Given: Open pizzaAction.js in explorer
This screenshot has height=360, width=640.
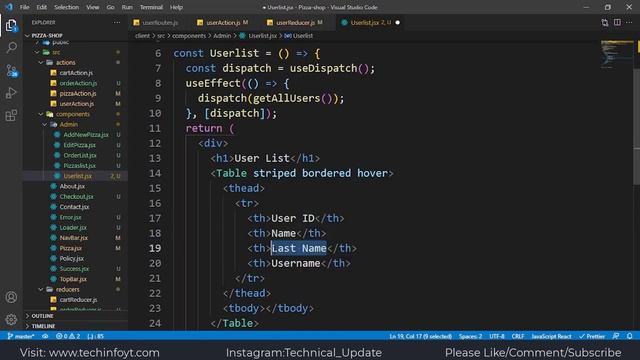Looking at the screenshot, I should click(78, 93).
